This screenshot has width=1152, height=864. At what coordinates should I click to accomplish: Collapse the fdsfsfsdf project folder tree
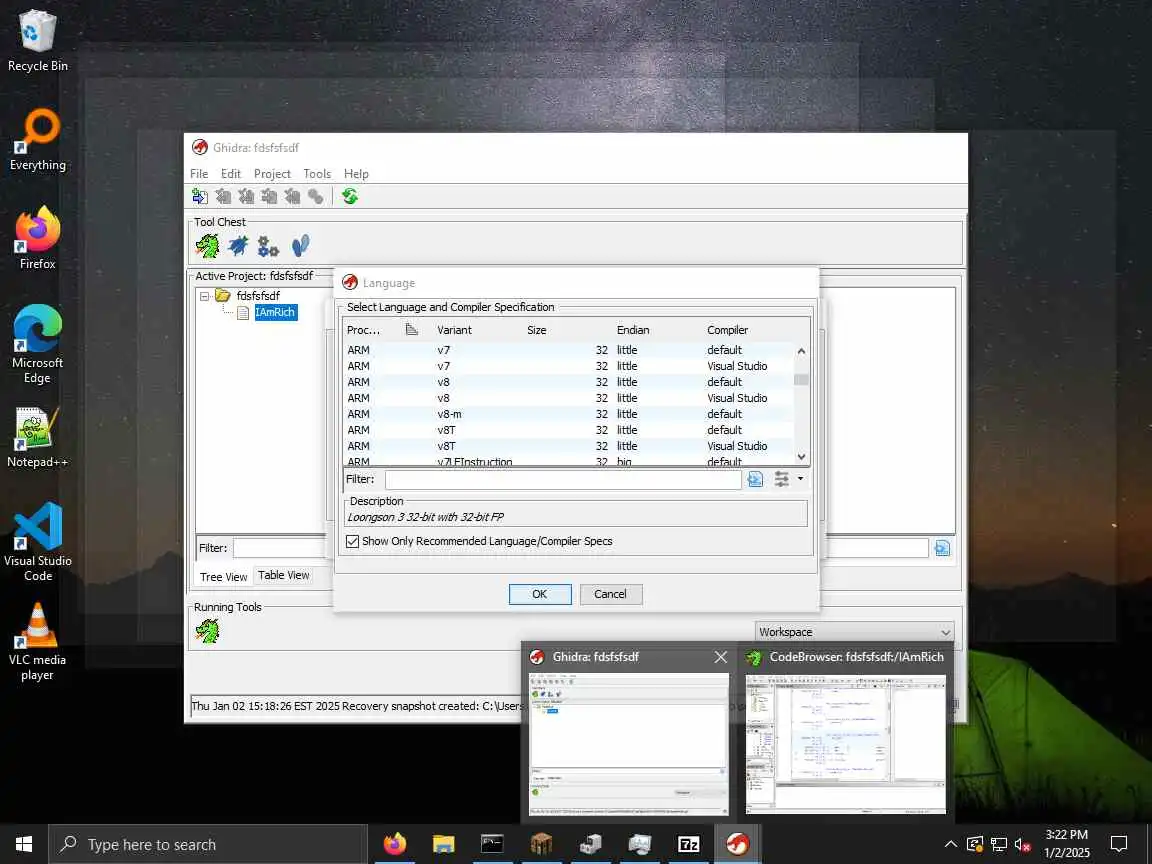(x=205, y=296)
